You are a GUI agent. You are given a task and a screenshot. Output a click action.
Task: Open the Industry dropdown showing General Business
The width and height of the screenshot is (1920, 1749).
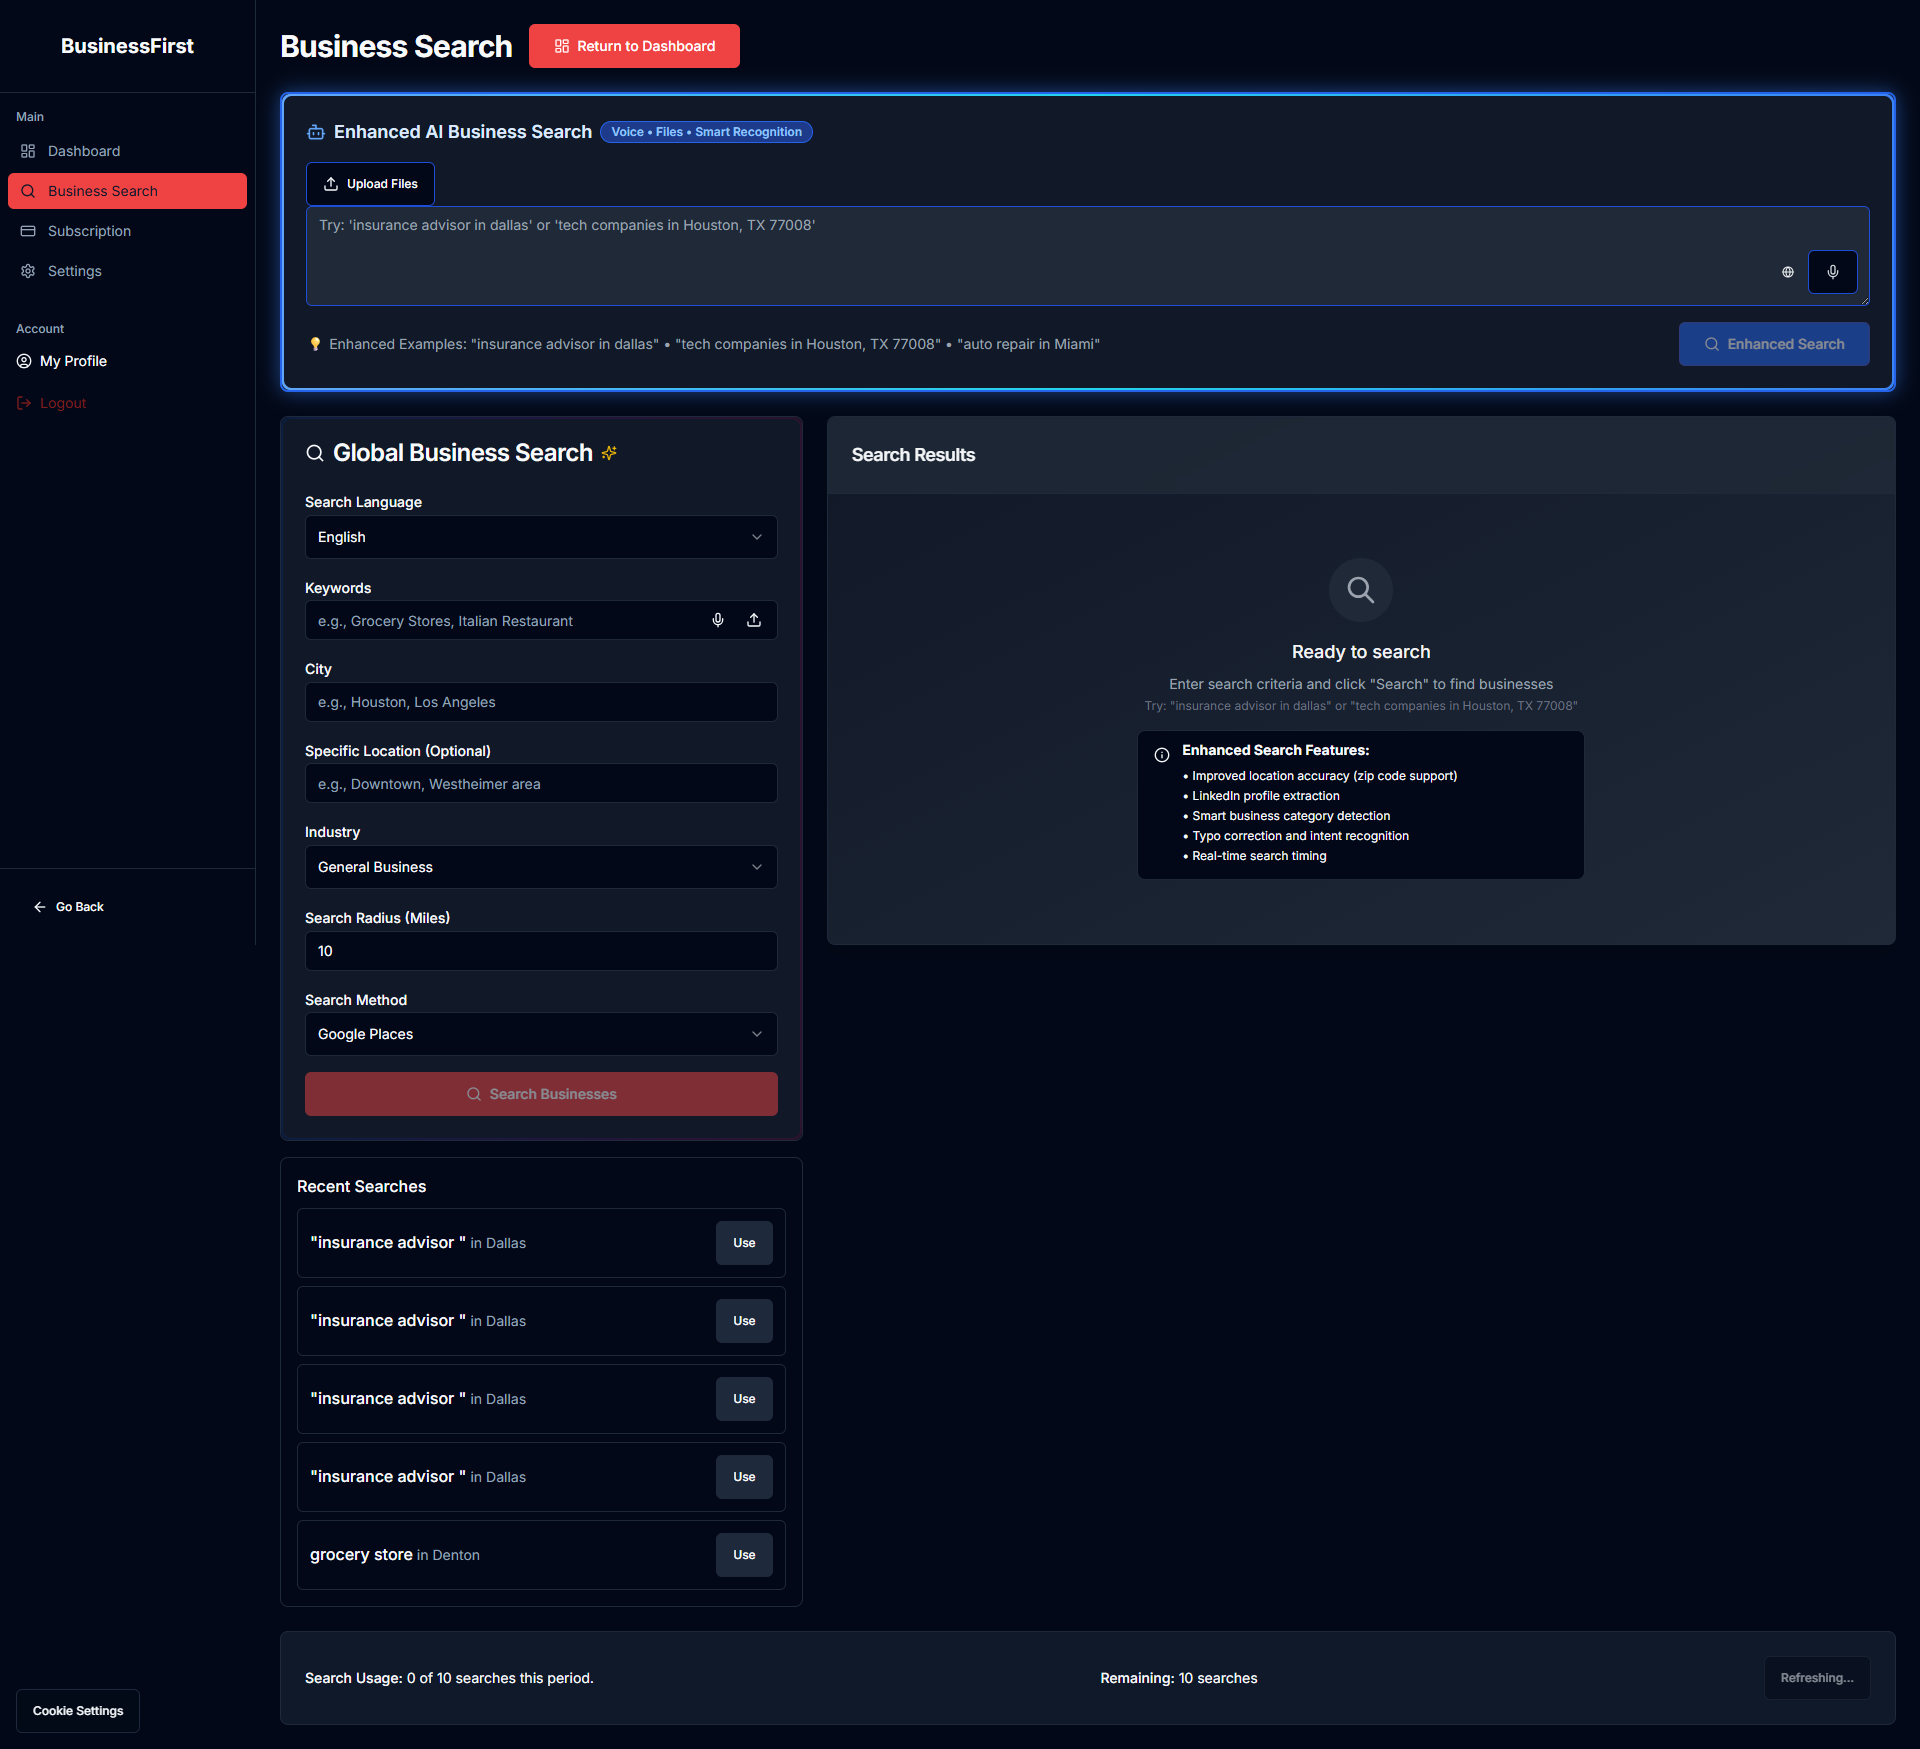click(x=541, y=867)
